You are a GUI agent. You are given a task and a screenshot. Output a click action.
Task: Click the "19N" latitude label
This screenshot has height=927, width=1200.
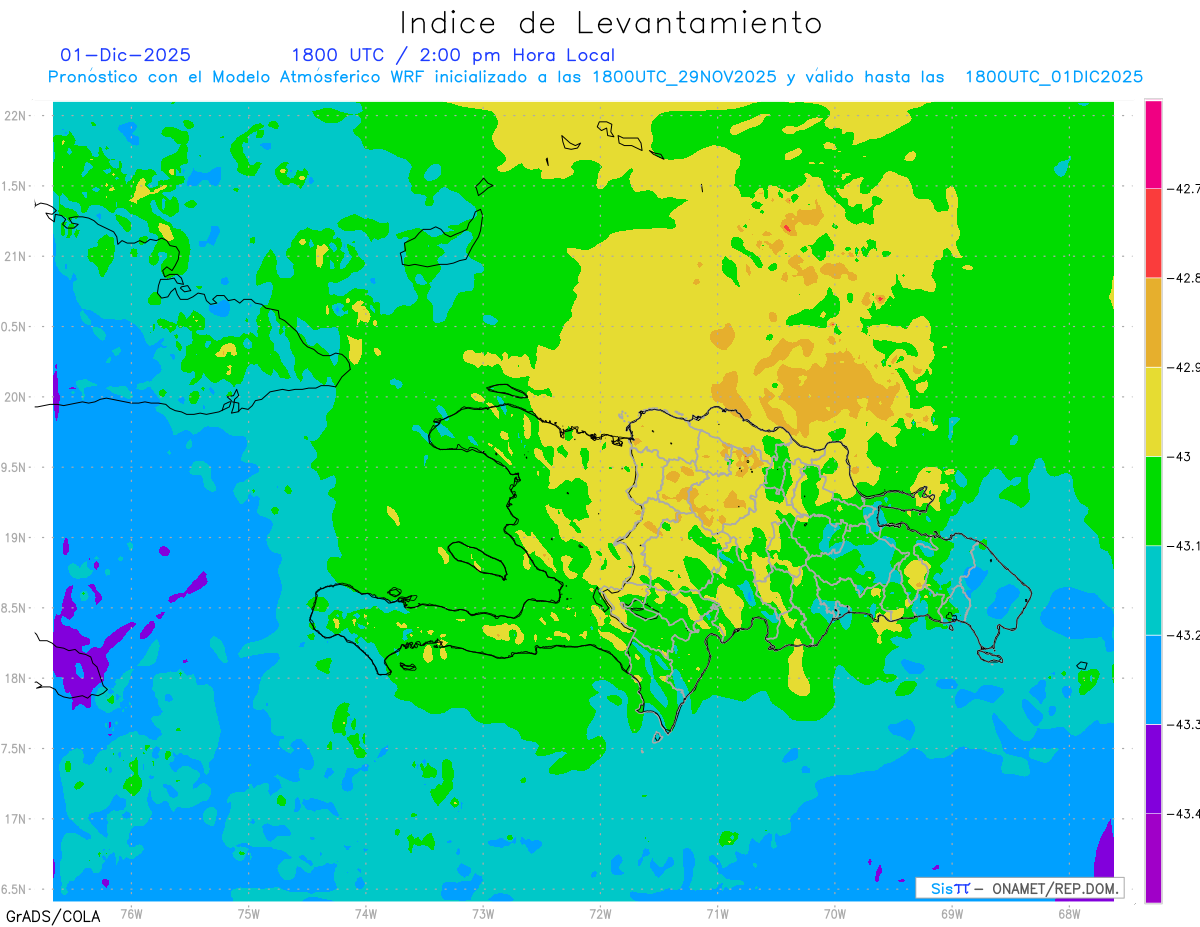(x=17, y=538)
